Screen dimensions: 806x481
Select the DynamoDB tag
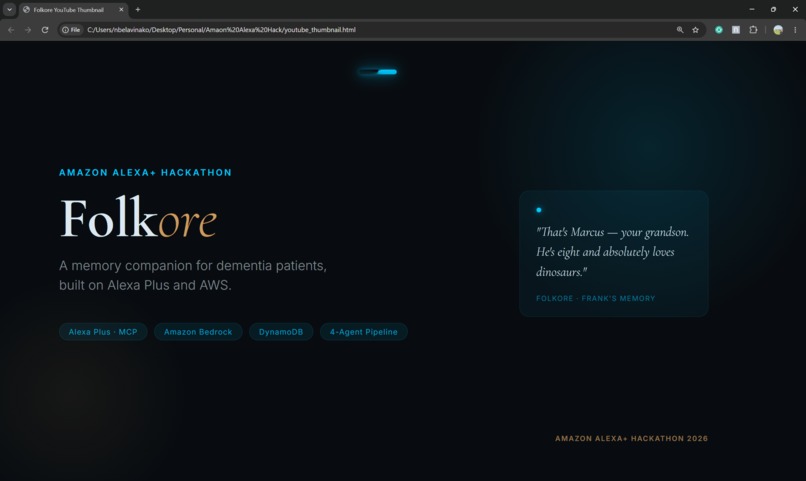point(281,332)
